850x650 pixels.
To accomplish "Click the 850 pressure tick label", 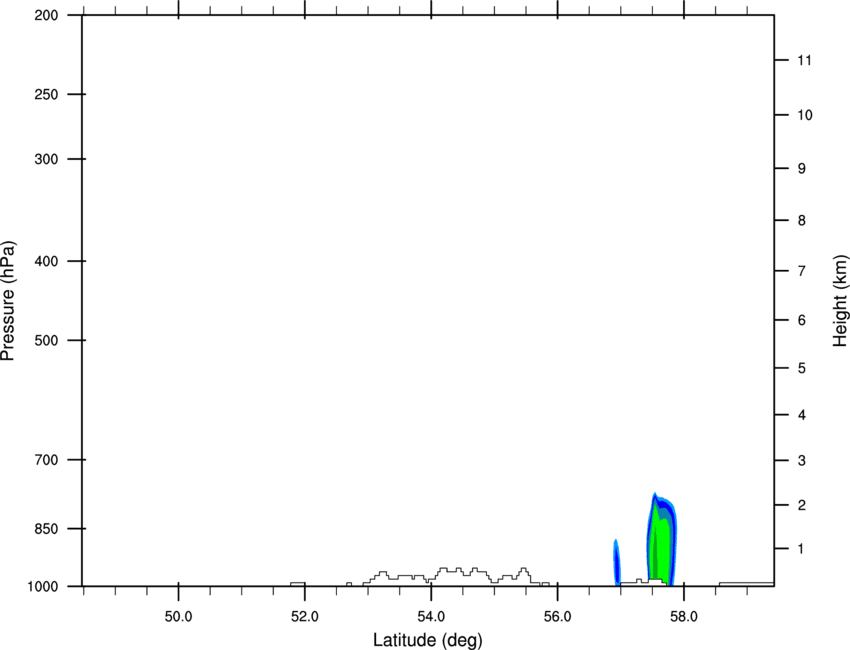I will (x=46, y=528).
